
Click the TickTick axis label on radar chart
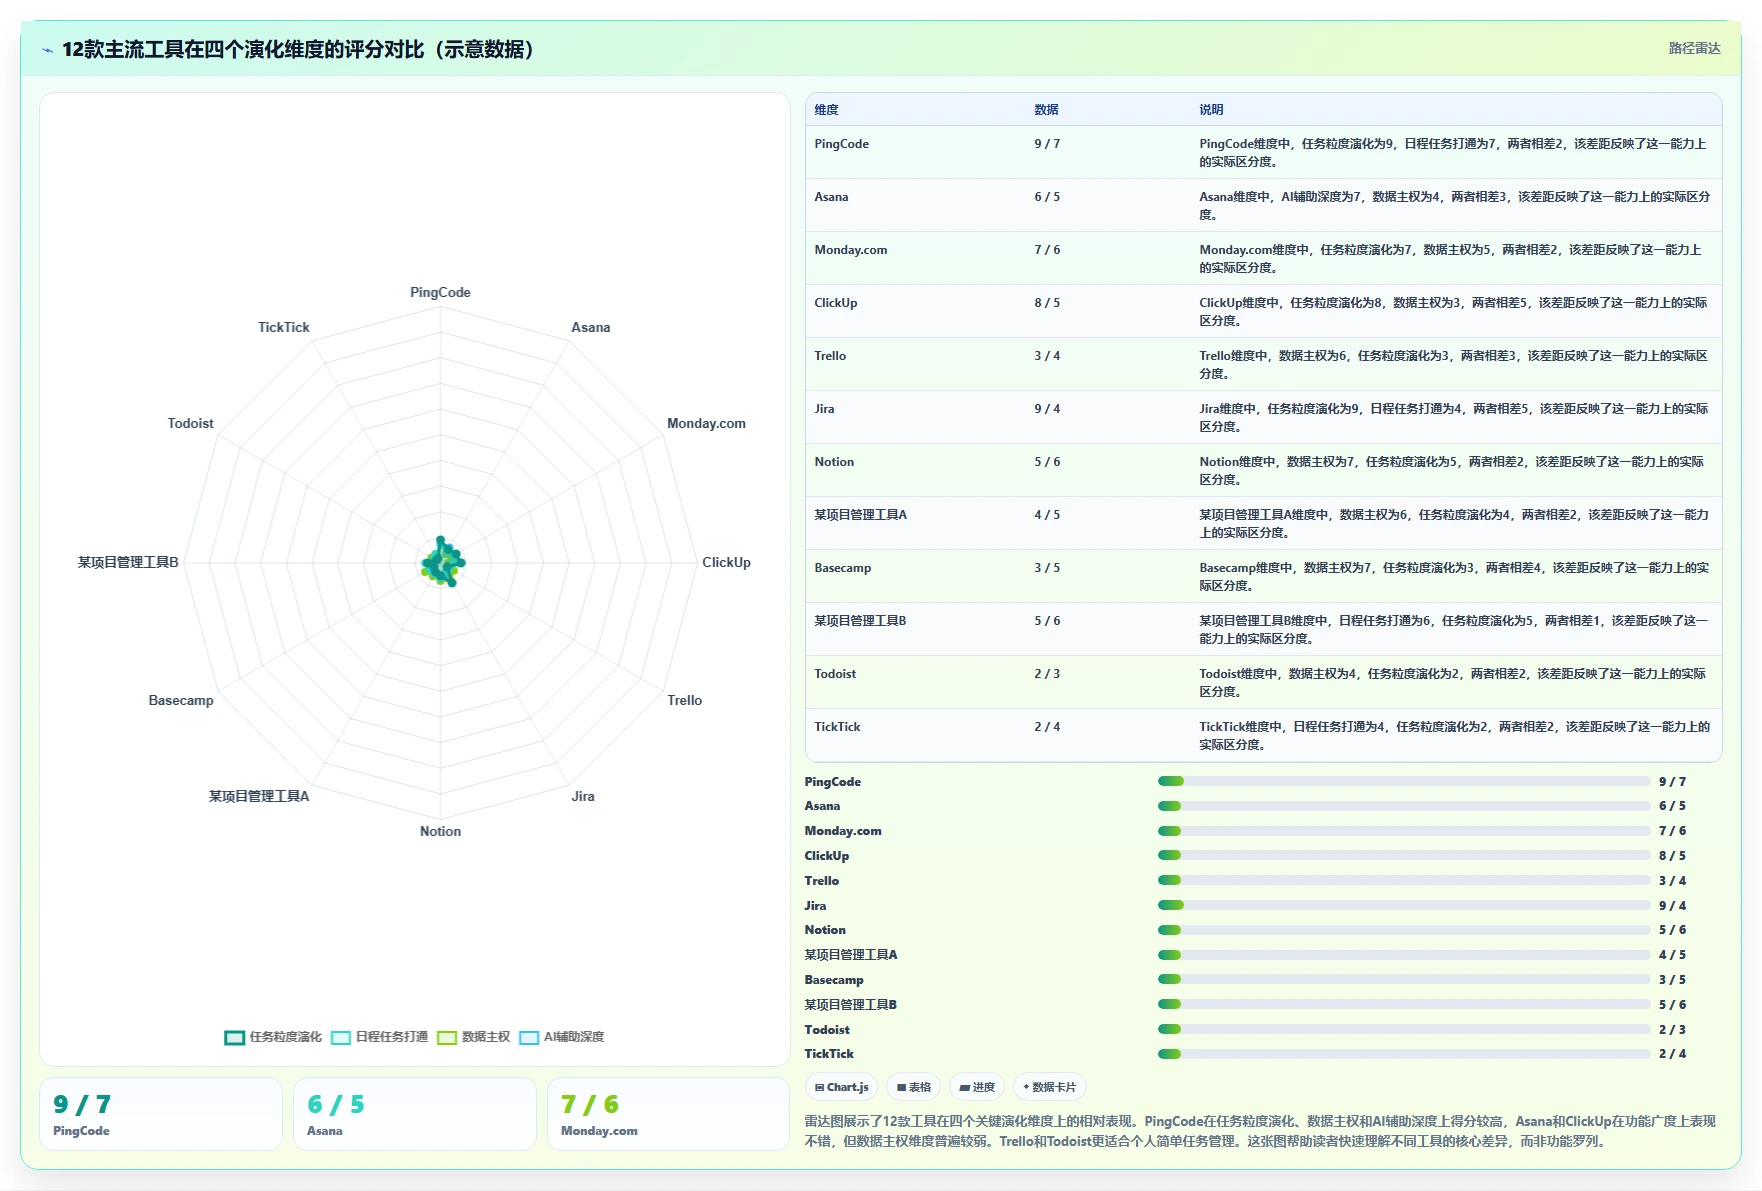[x=284, y=327]
